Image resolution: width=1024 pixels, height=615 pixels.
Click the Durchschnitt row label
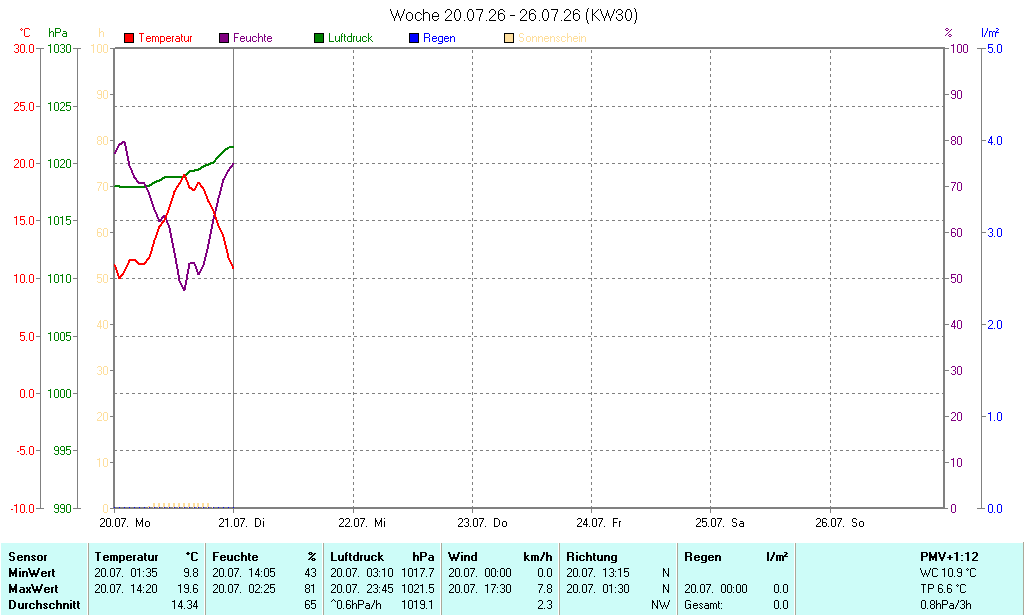click(44, 605)
